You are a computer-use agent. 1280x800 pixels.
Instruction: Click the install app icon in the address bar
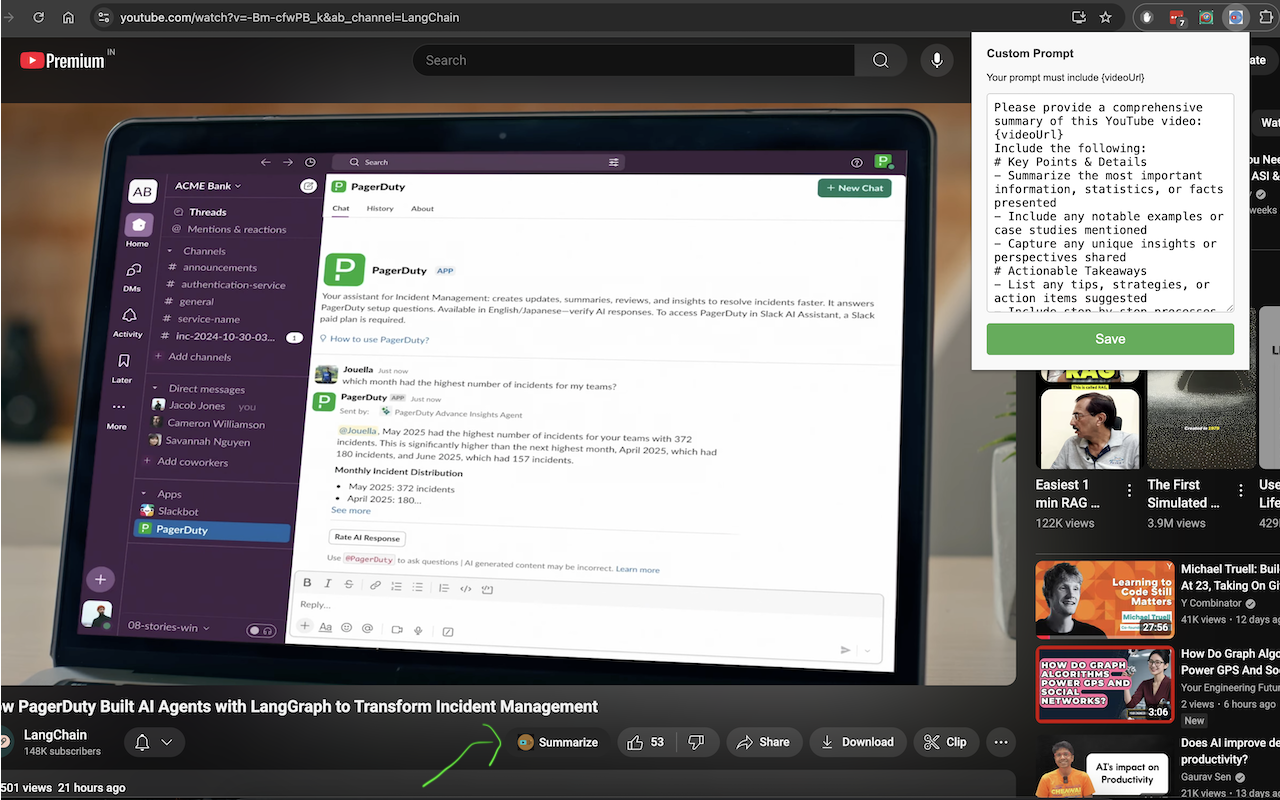(1079, 17)
